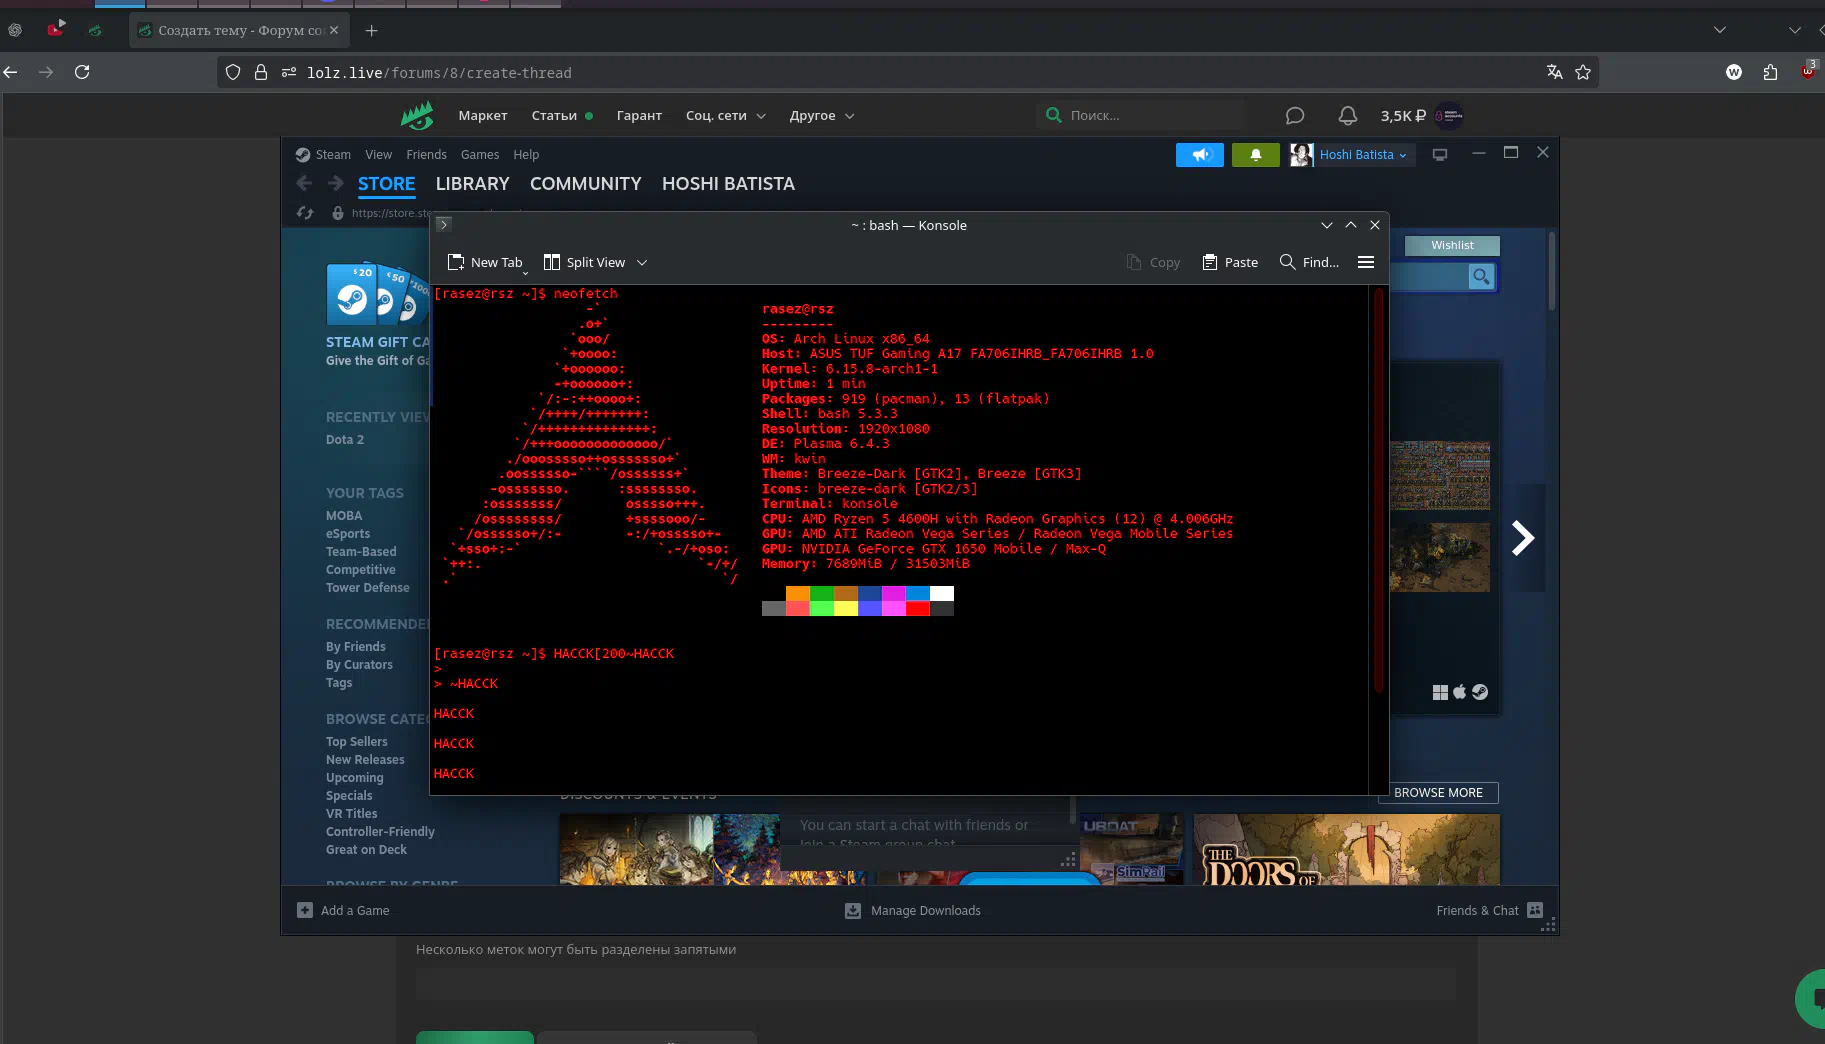Screen dimensions: 1825x1044
Task: Select Steam STORE tab
Action: coord(386,184)
